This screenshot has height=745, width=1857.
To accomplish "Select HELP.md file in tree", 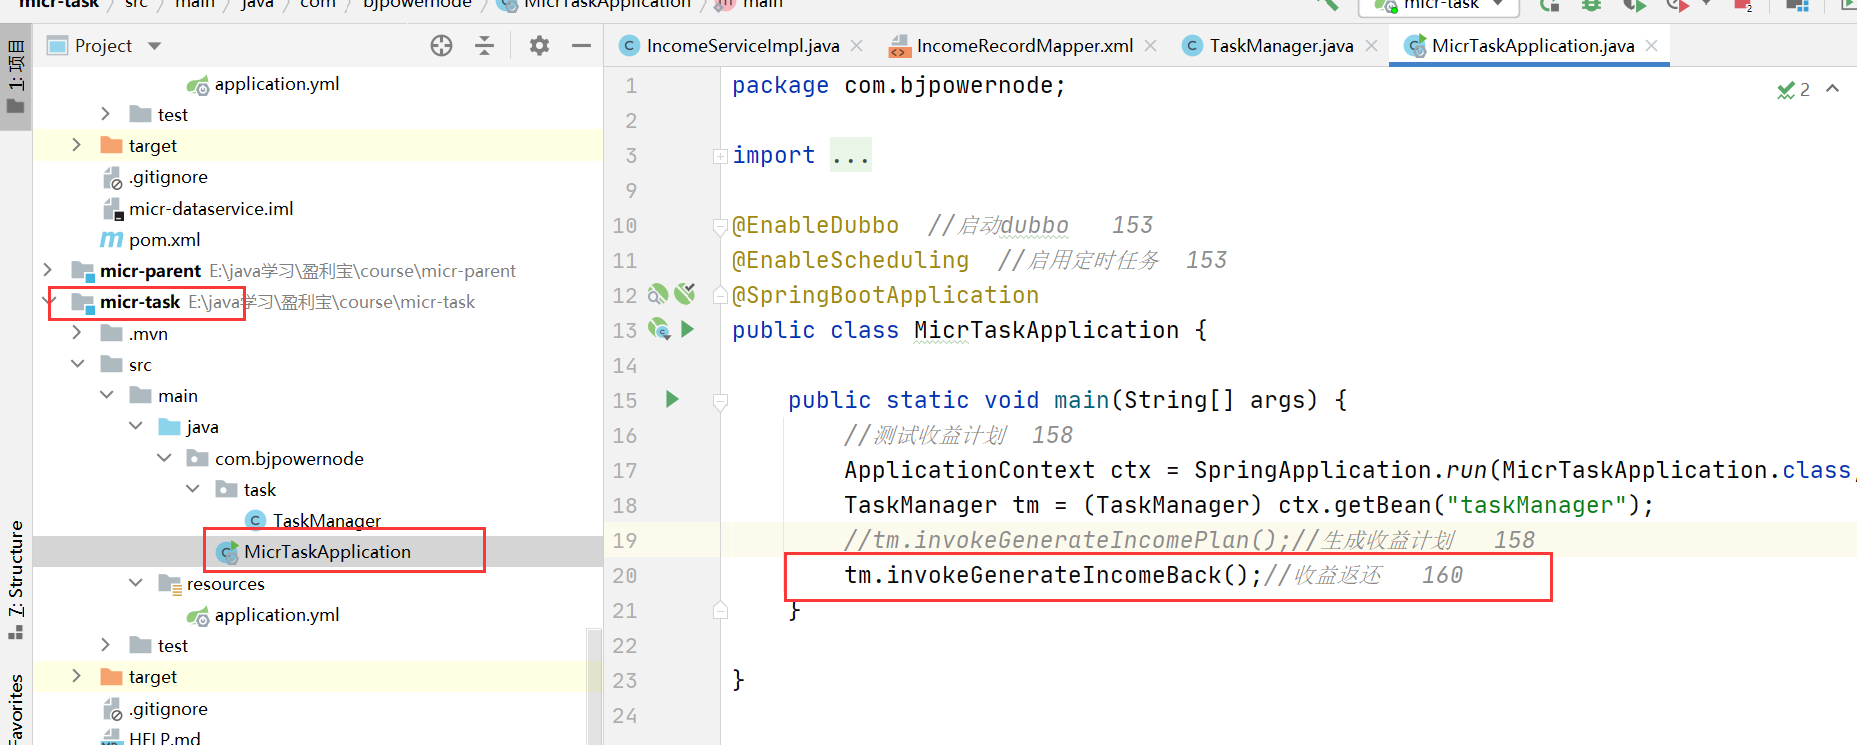I will coord(152,737).
